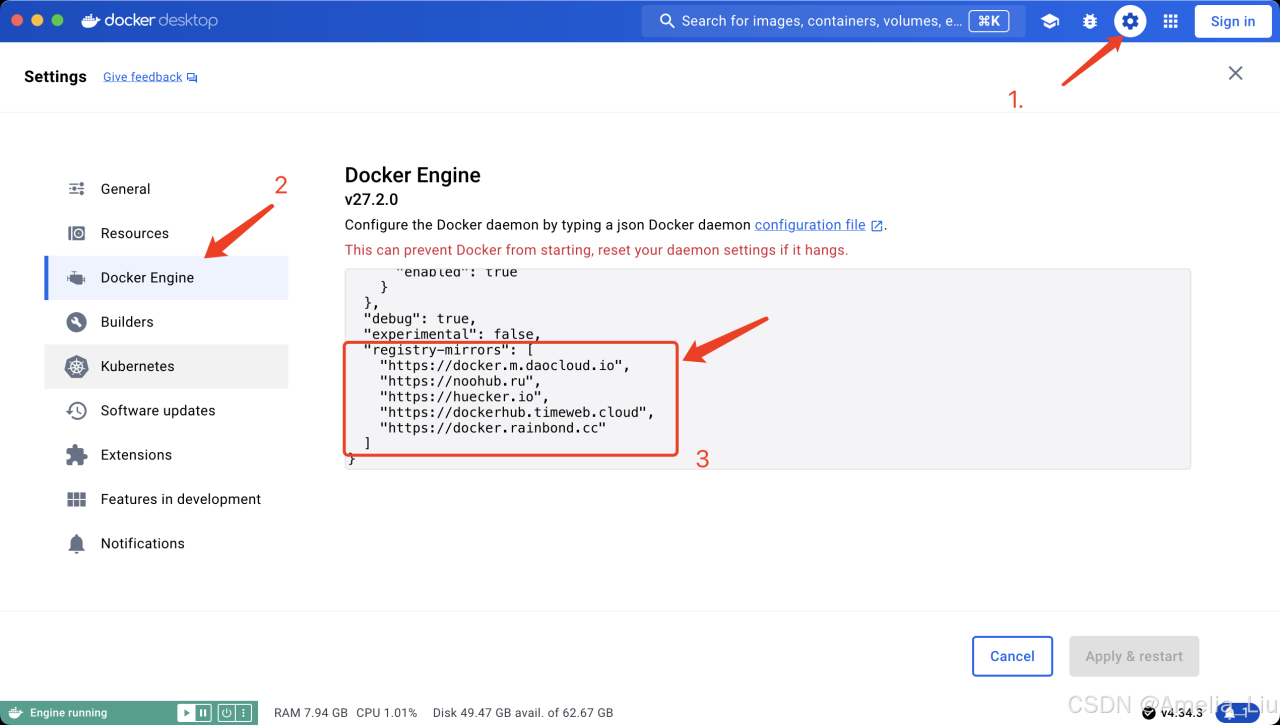The image size is (1280, 725).
Task: Open the configuration file link
Action: pyautogui.click(x=811, y=225)
